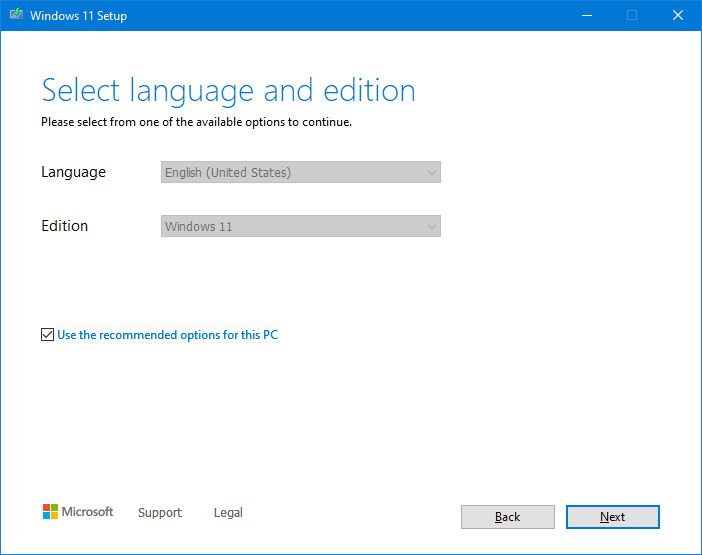Uncheck the recommended options checkbox
The width and height of the screenshot is (702, 555).
tap(47, 335)
